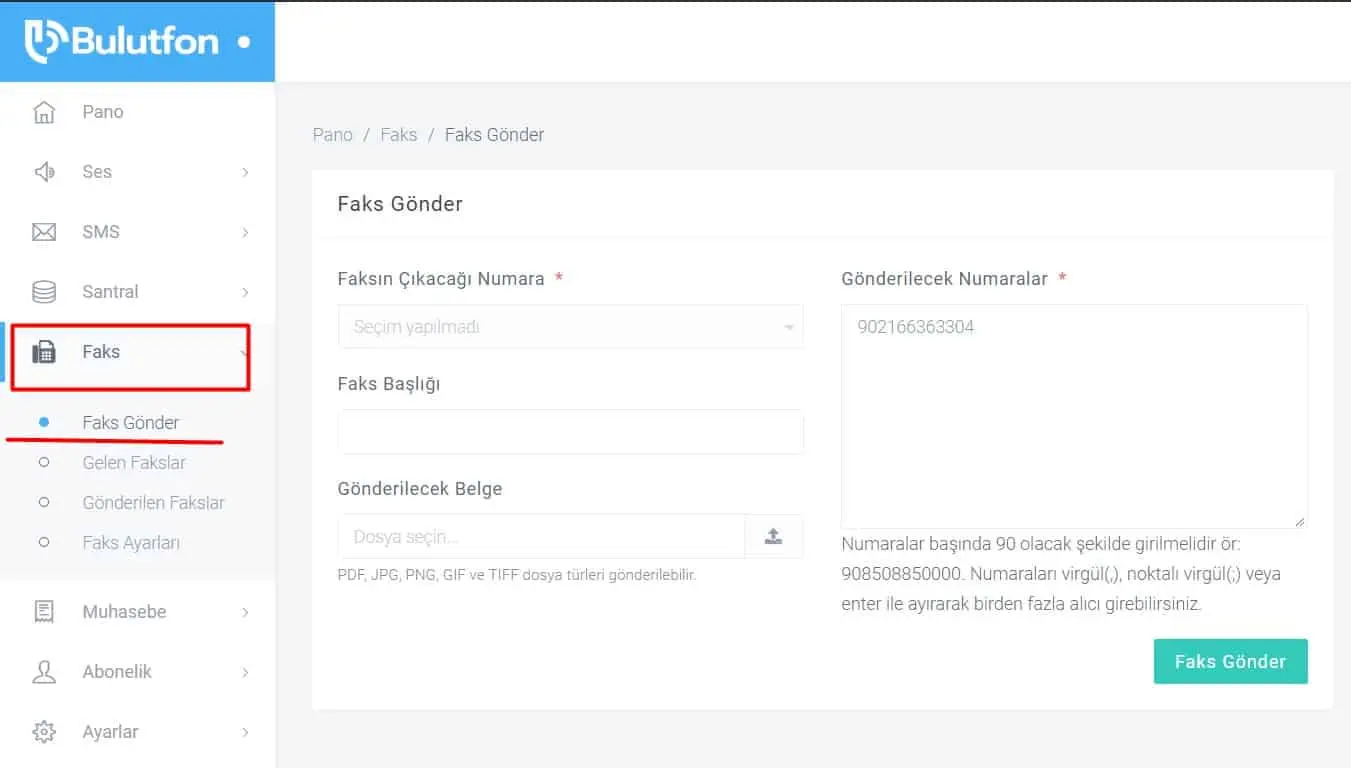Select Gelen Fakslar submenu entry
Viewport: 1351px width, 768px height.
tap(134, 463)
